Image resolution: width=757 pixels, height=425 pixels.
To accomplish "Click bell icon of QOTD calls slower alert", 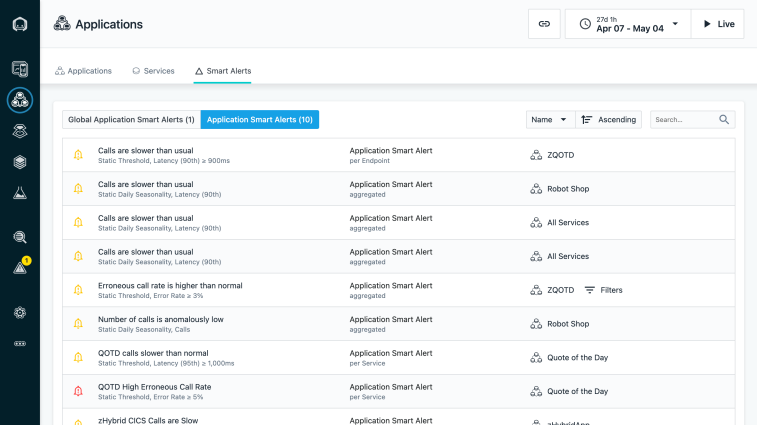I will coord(78,358).
